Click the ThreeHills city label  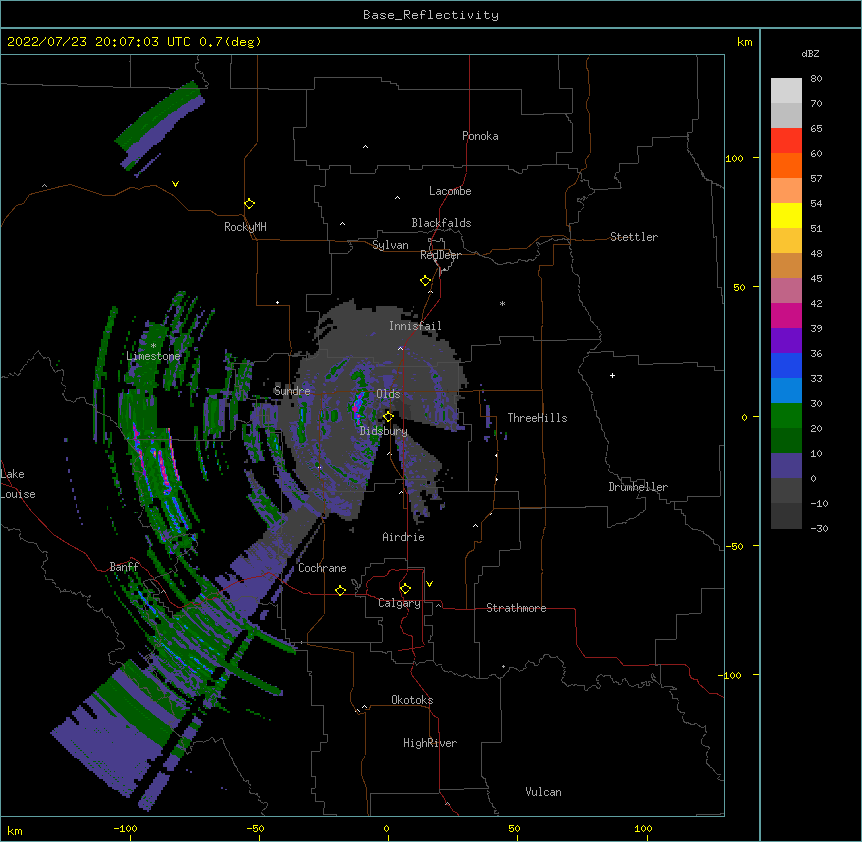click(x=537, y=418)
